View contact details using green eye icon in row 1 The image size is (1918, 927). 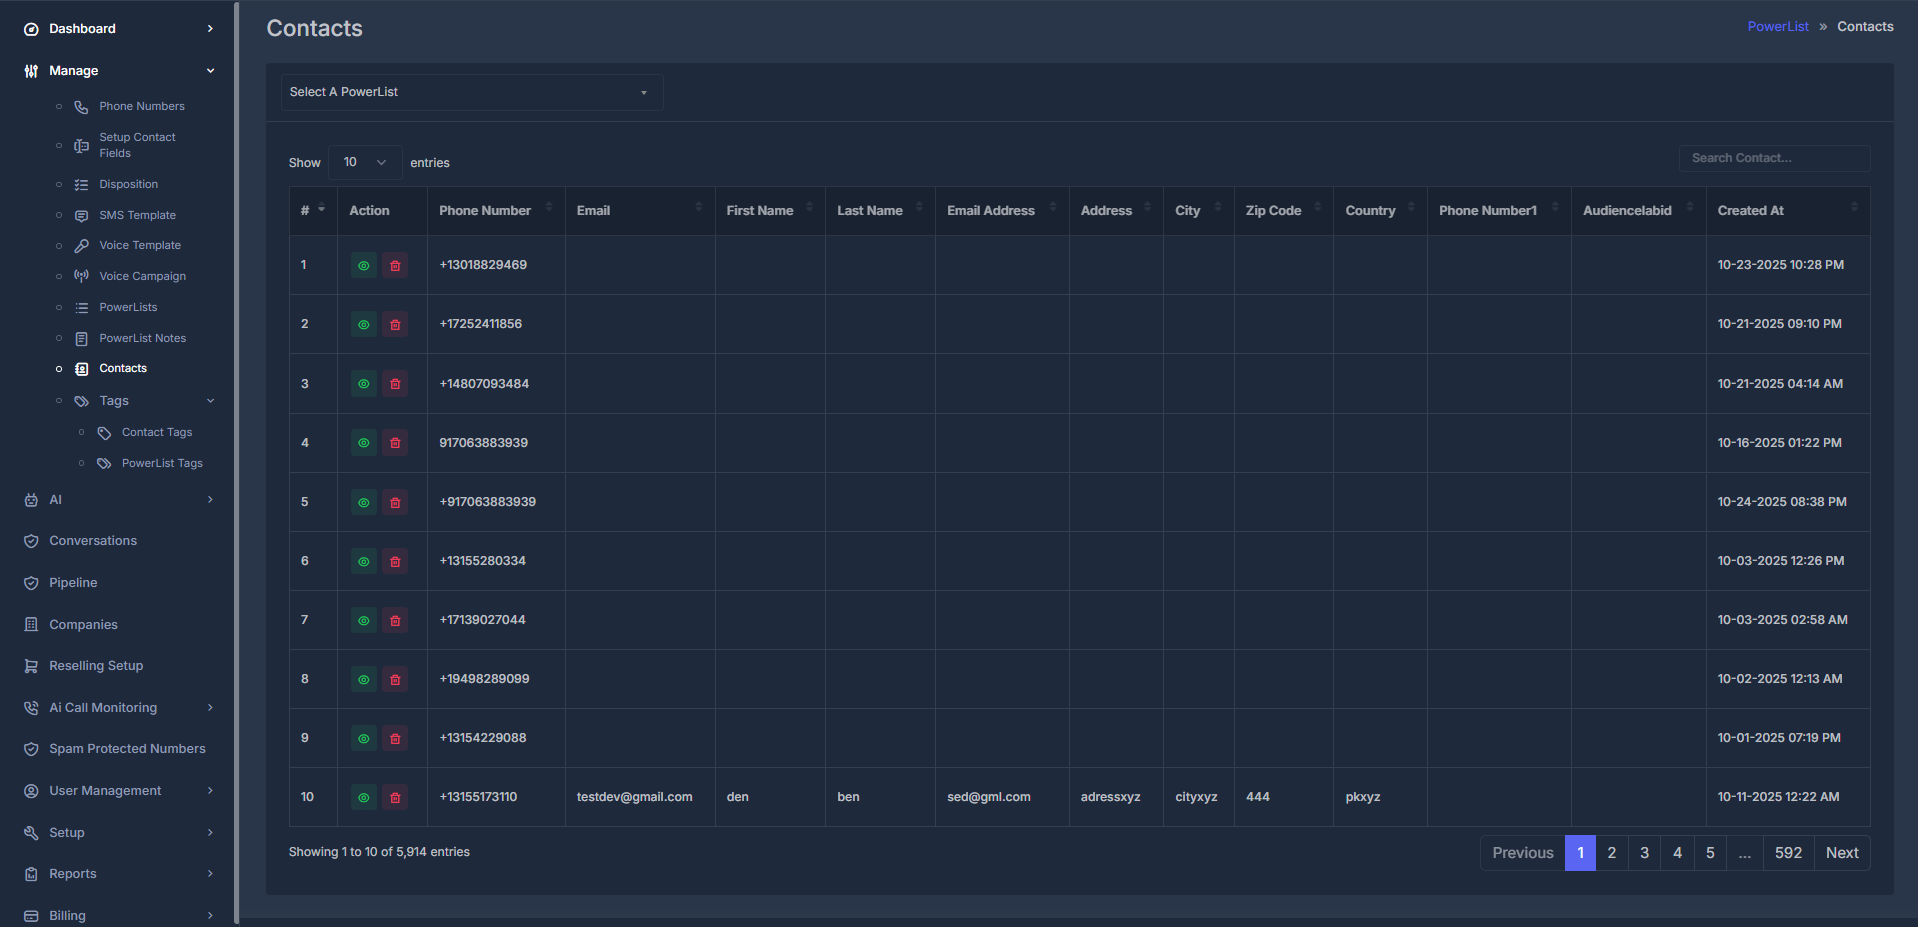pos(363,265)
